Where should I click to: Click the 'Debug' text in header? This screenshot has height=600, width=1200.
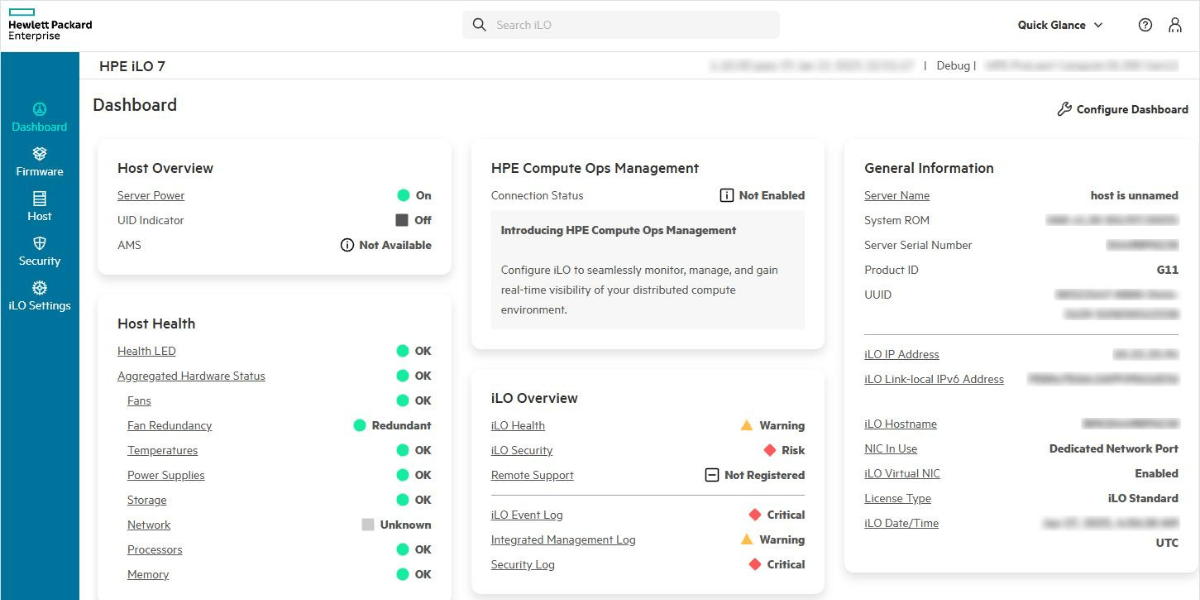tap(953, 66)
